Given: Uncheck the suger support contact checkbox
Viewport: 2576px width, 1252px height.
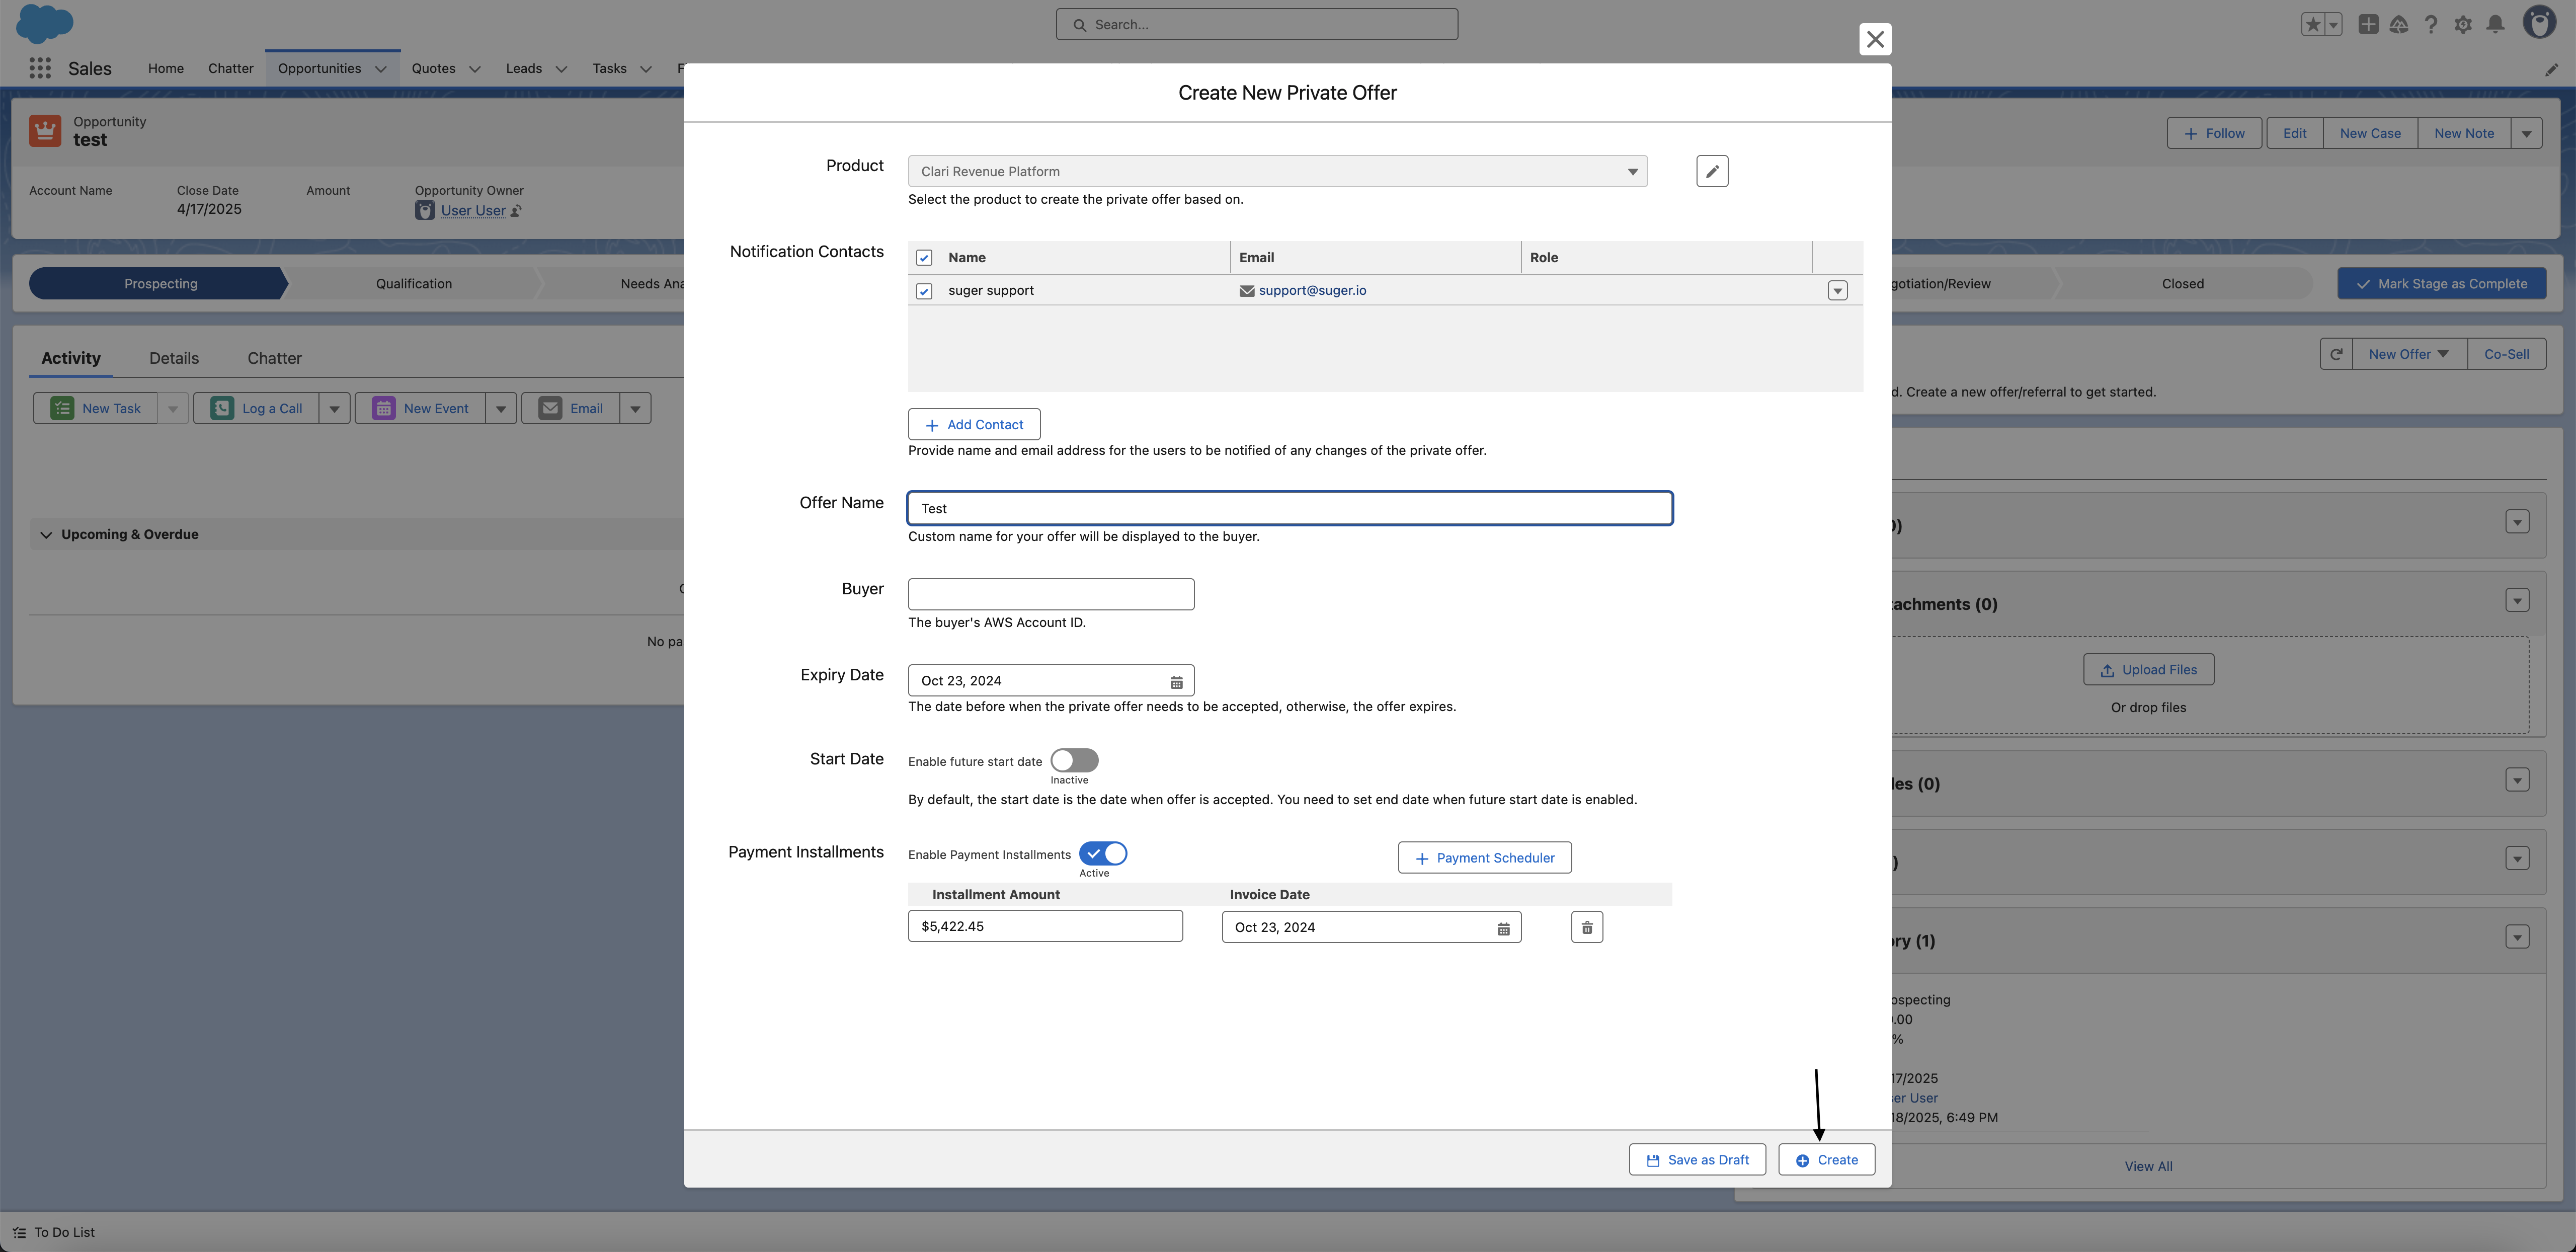Looking at the screenshot, I should 924,291.
